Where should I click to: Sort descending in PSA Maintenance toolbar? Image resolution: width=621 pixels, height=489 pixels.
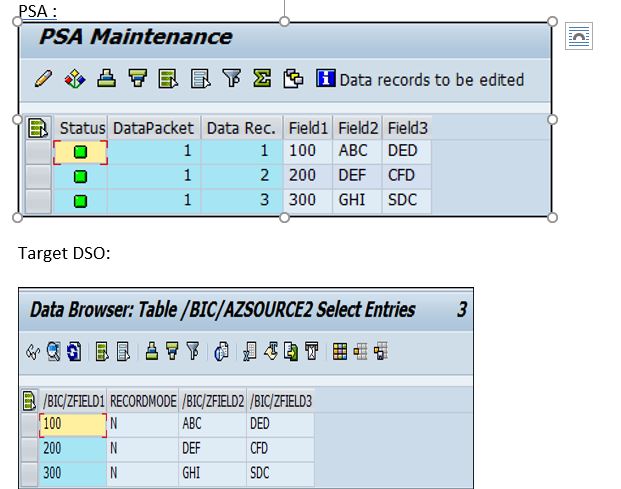137,78
